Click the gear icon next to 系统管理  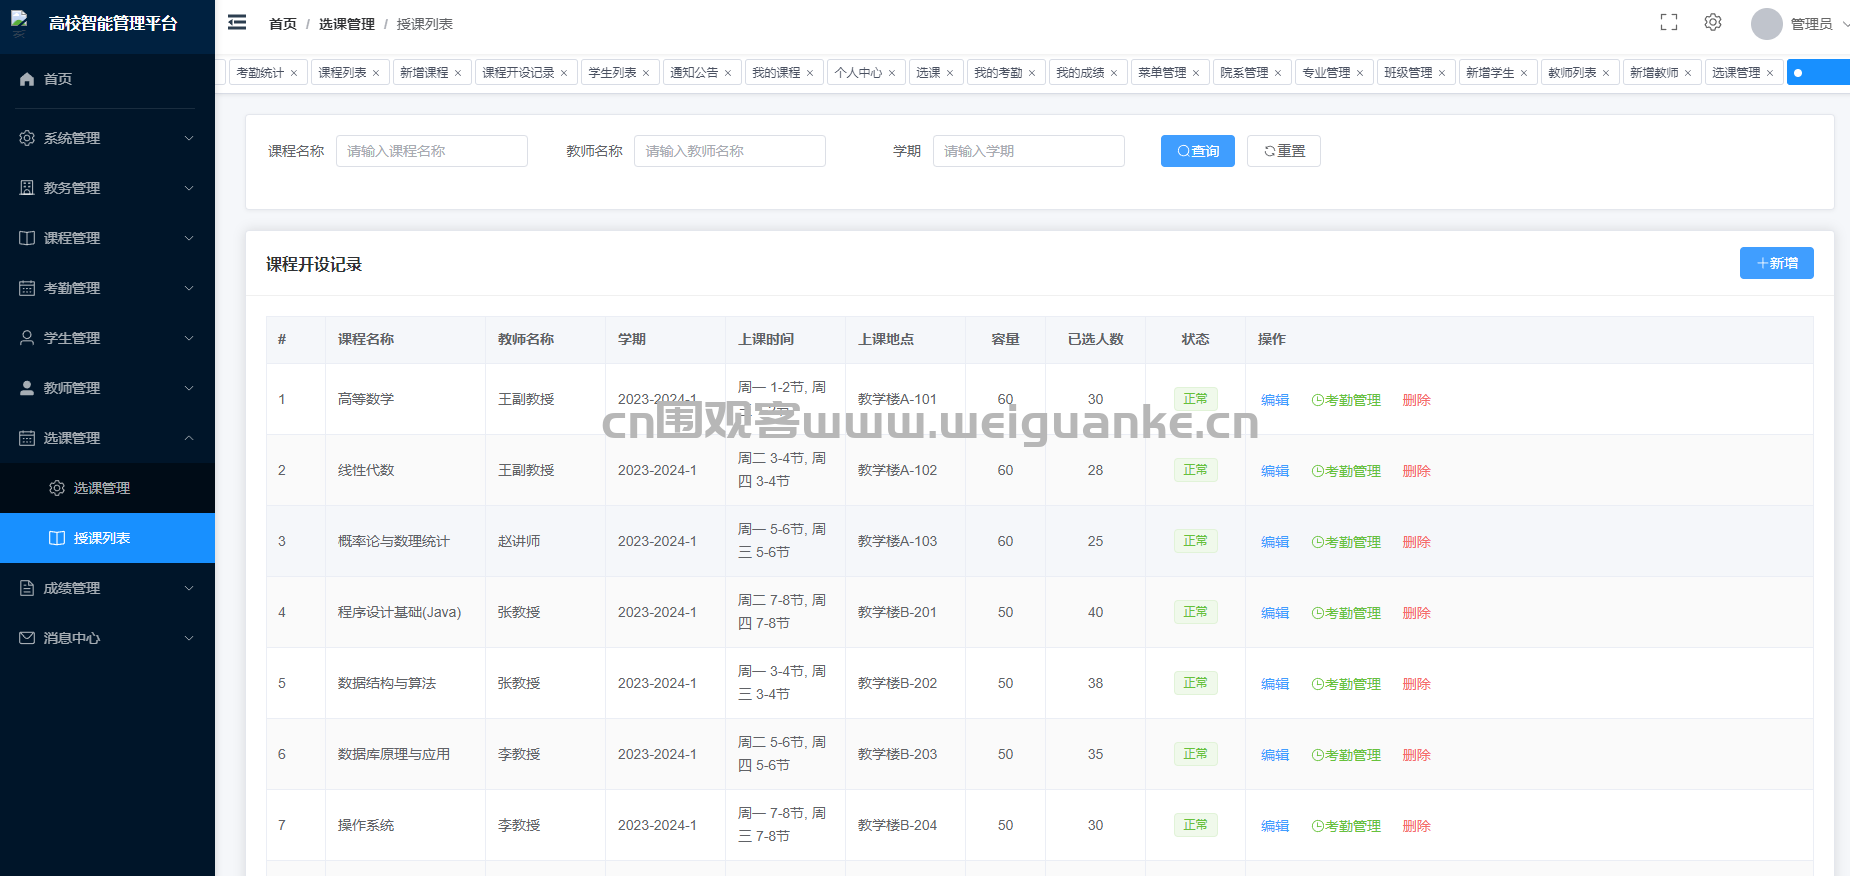pos(27,138)
